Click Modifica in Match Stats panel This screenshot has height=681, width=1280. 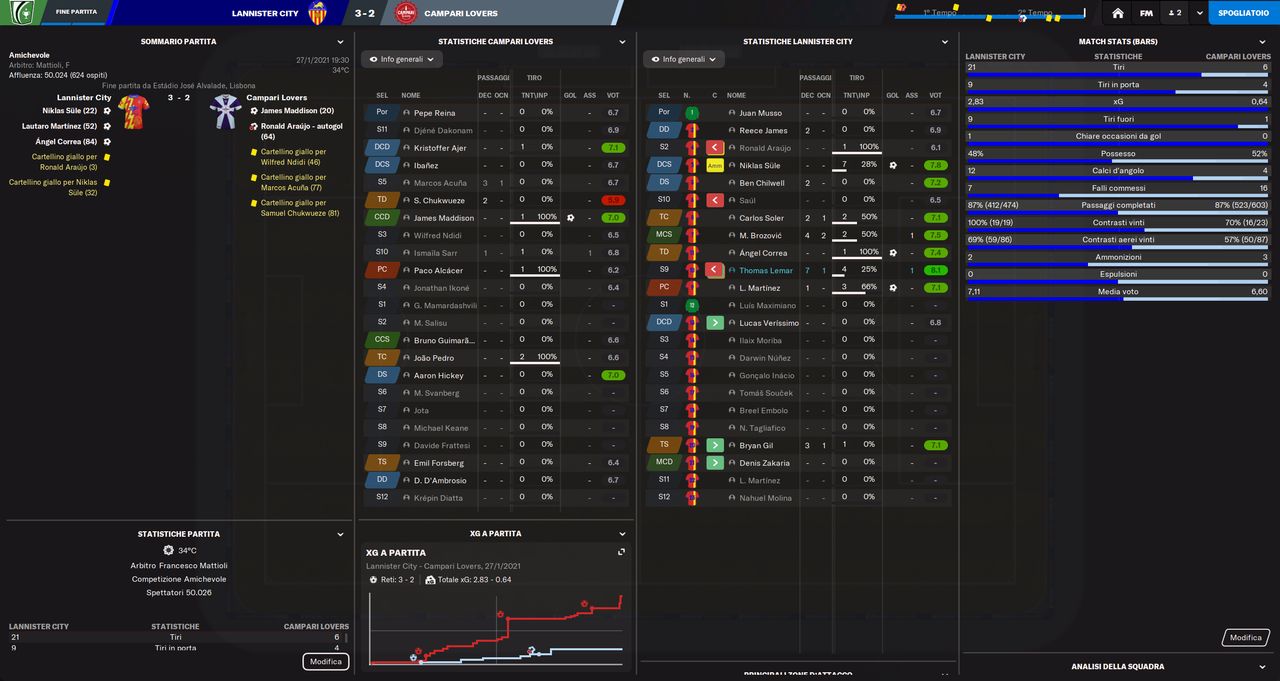click(x=1246, y=637)
